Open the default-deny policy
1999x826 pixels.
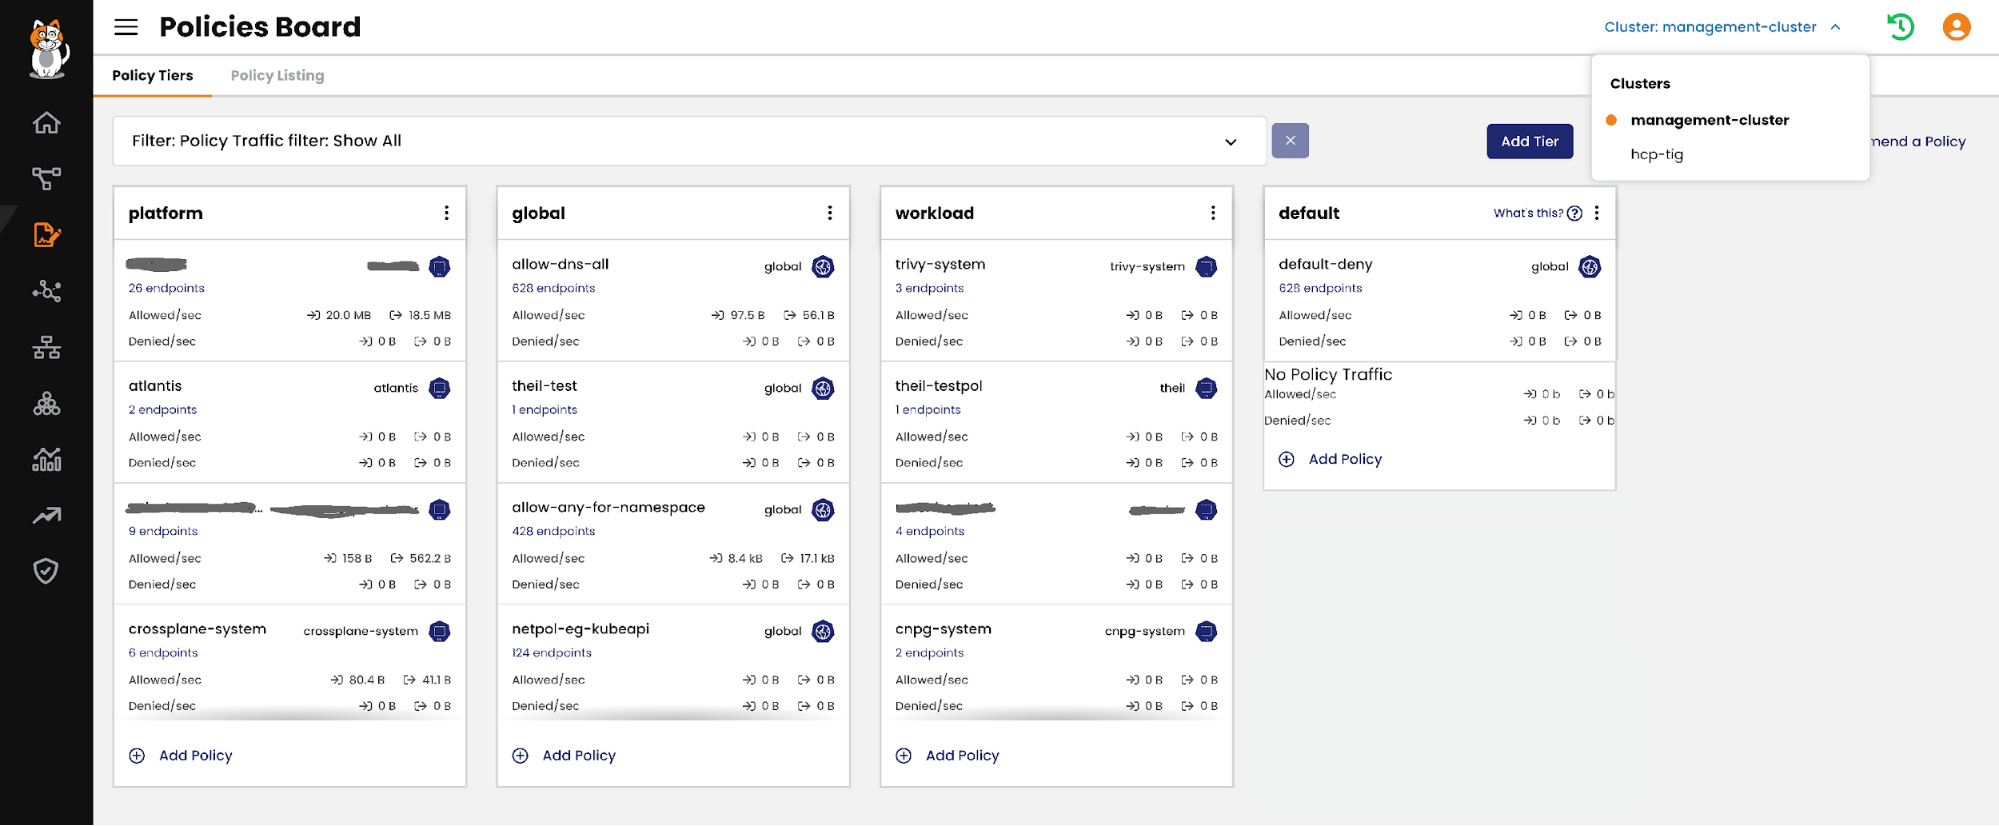[x=1325, y=265]
